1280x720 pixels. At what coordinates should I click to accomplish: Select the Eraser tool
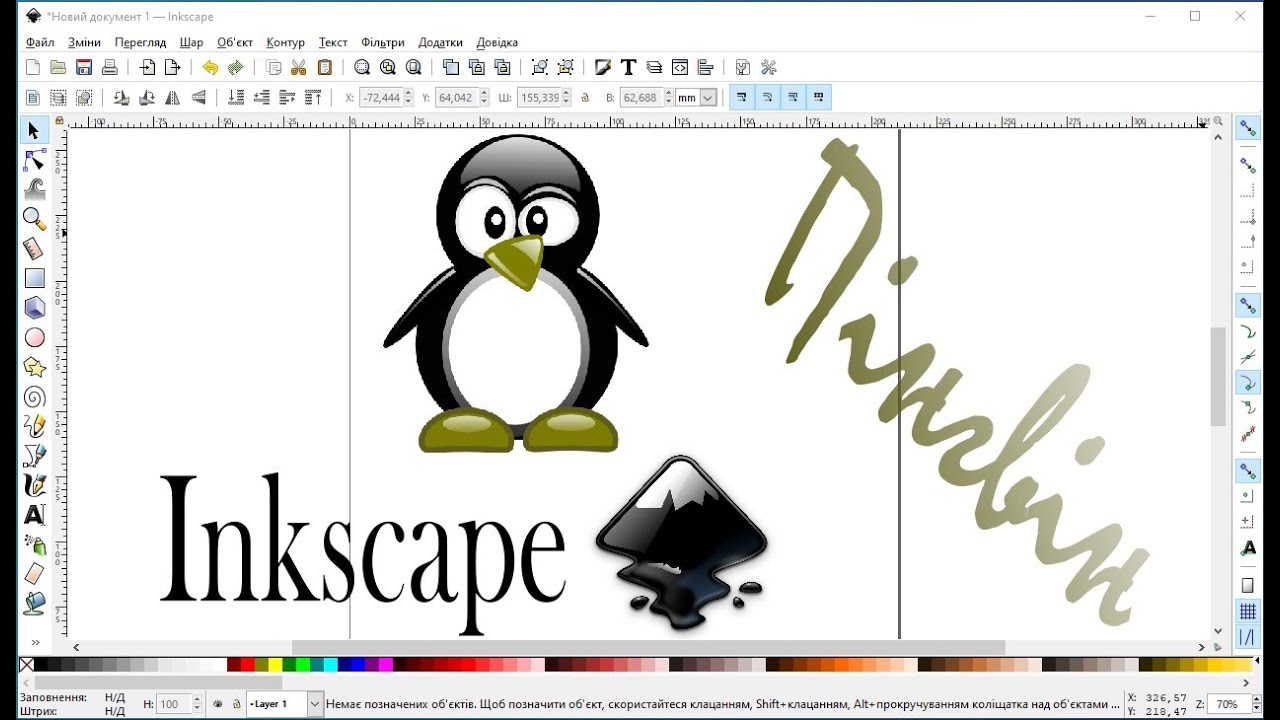click(x=34, y=574)
